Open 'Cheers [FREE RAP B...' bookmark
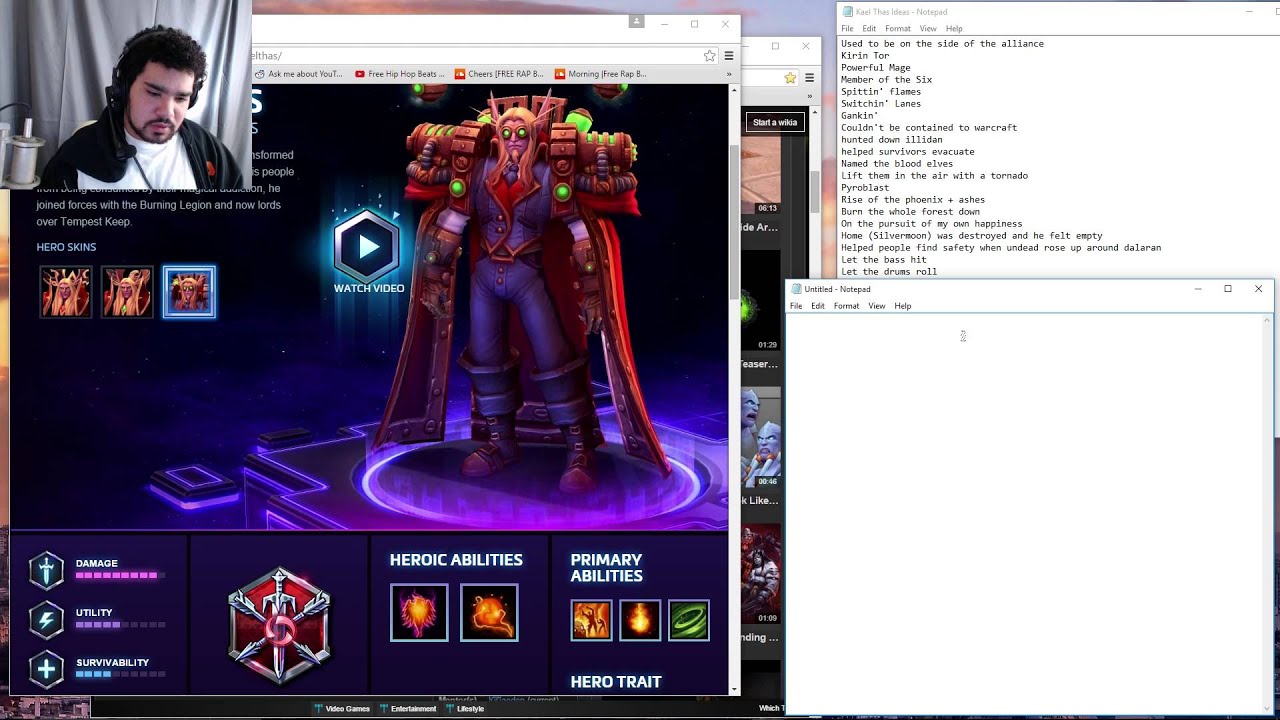Viewport: 1280px width, 720px height. pyautogui.click(x=499, y=74)
